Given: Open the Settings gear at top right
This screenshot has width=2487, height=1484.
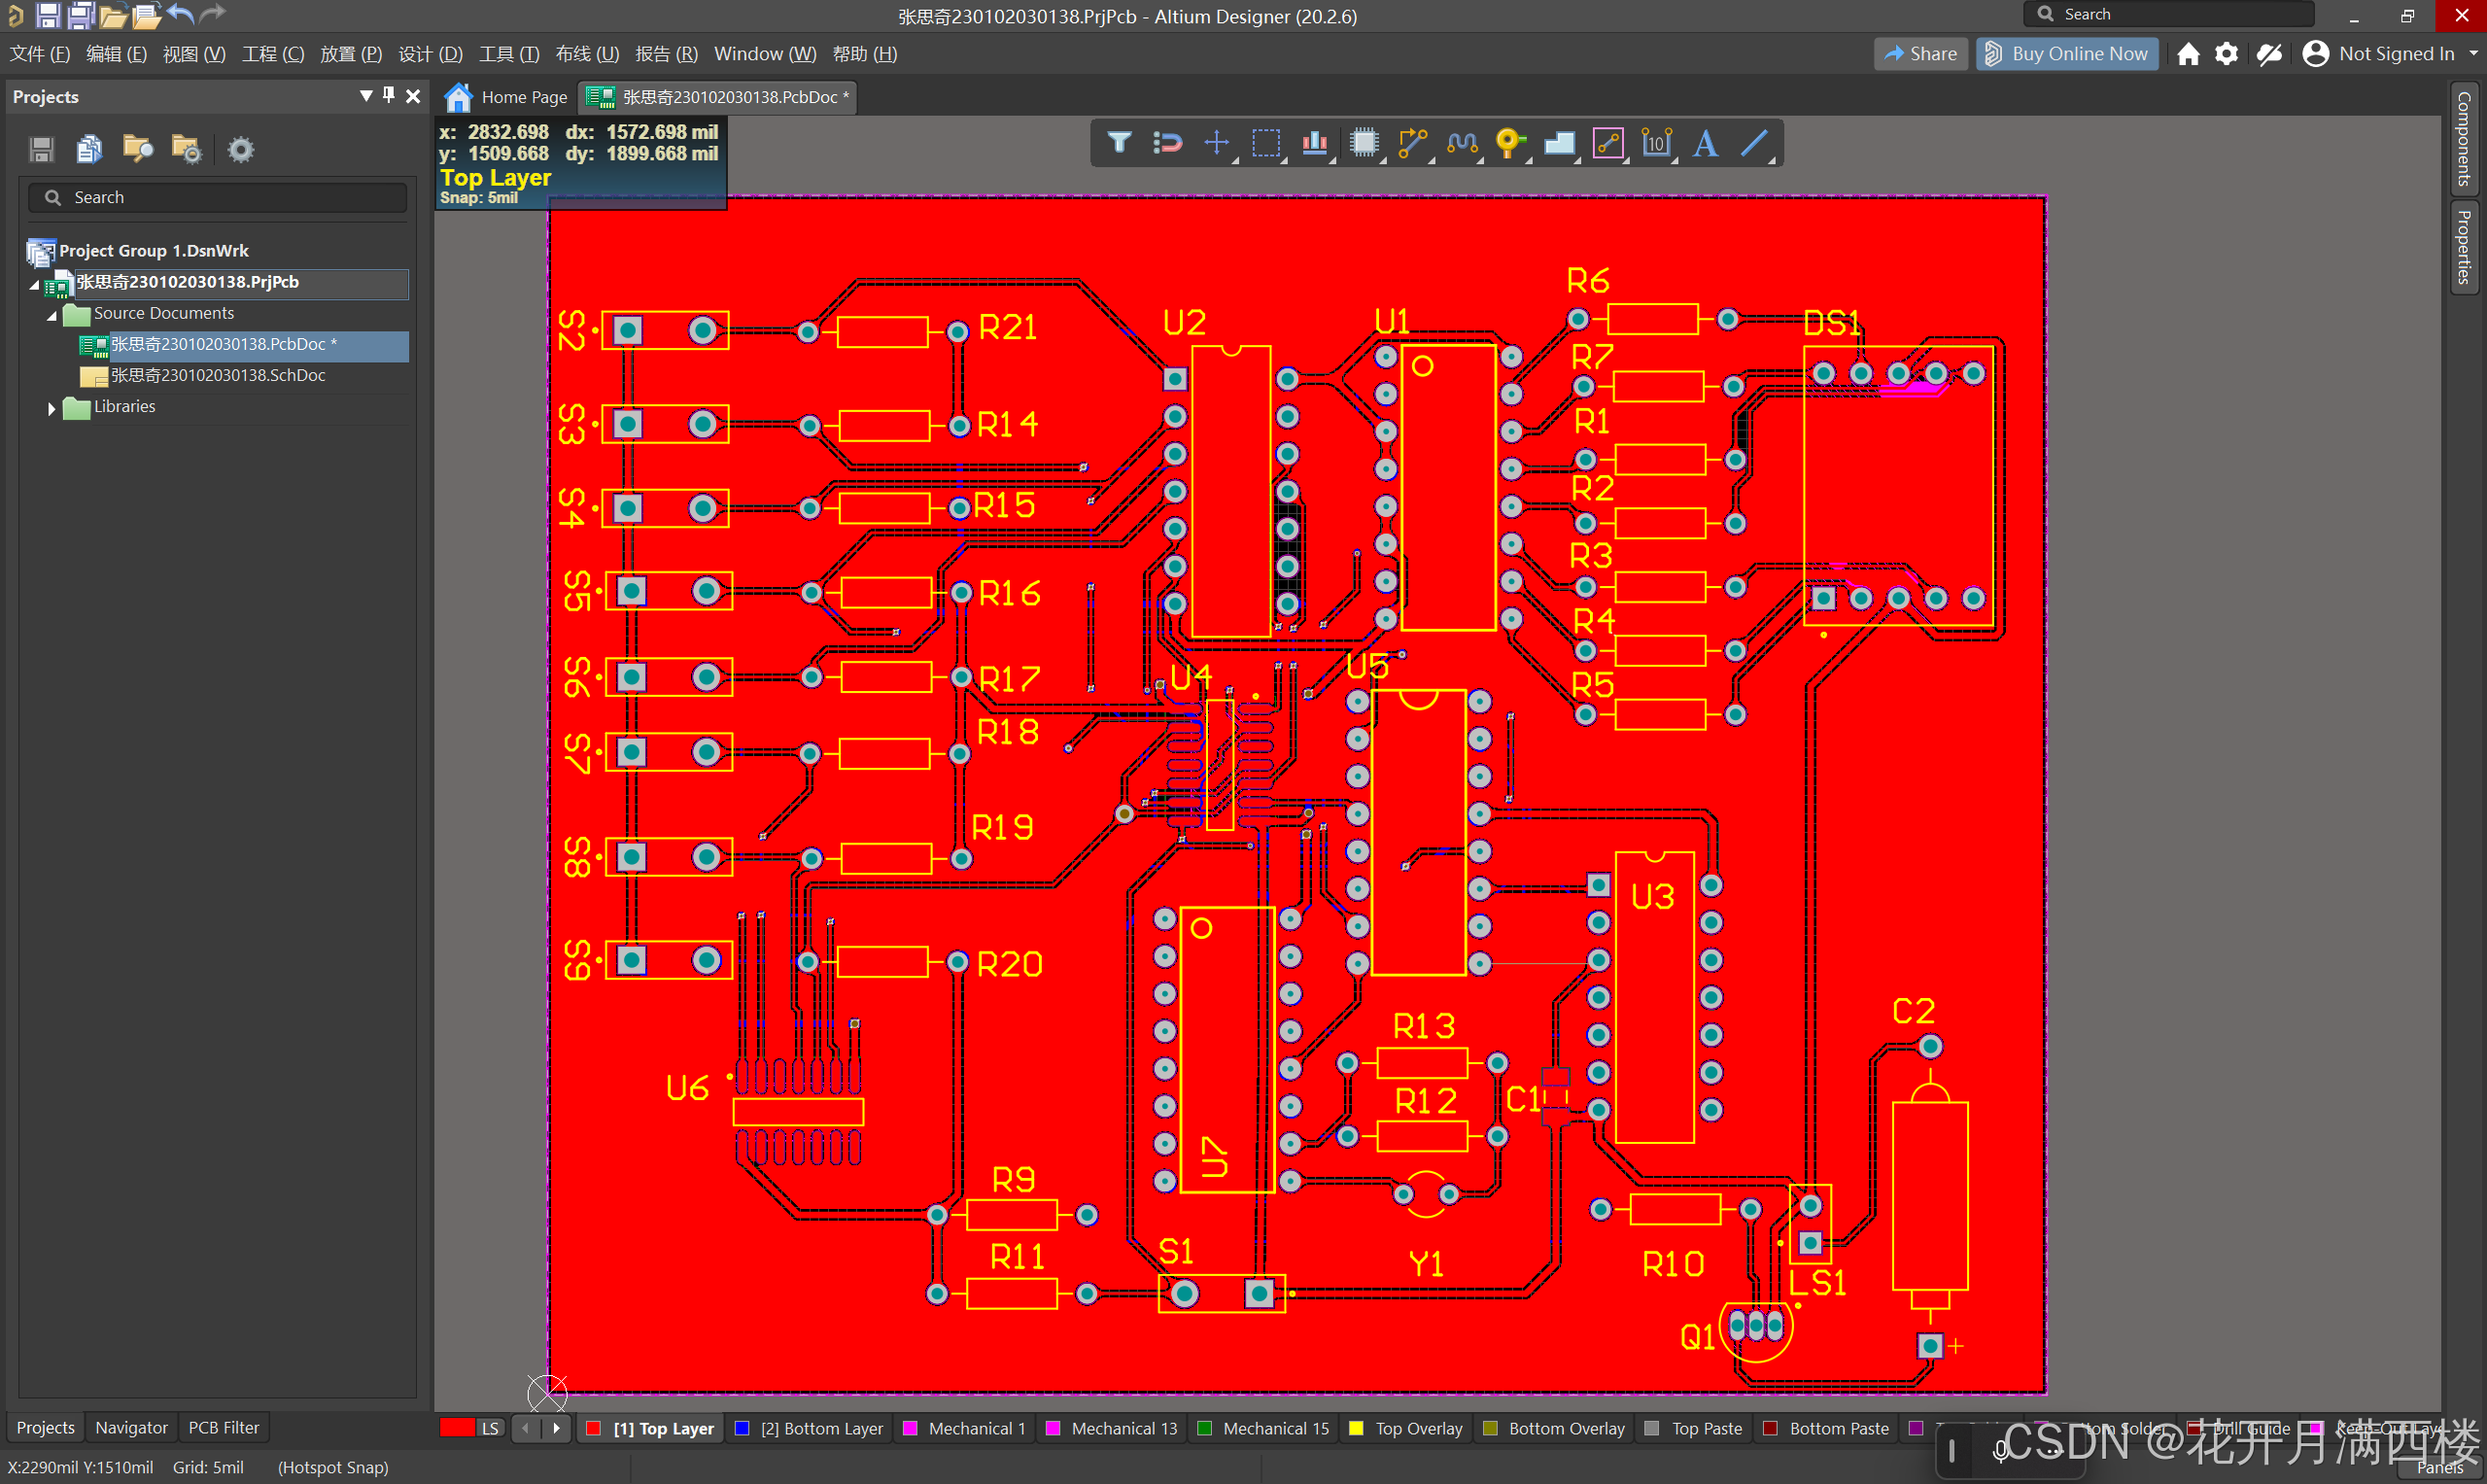Looking at the screenshot, I should click(2226, 54).
